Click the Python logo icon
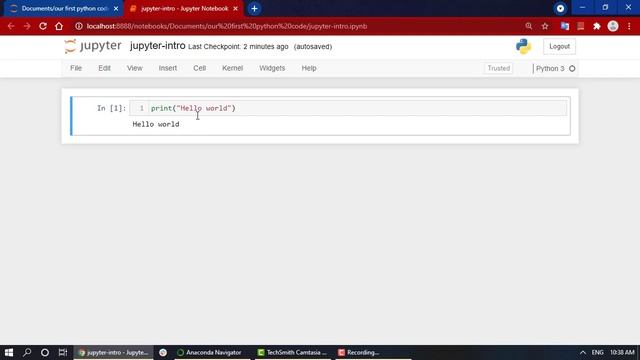 523,47
